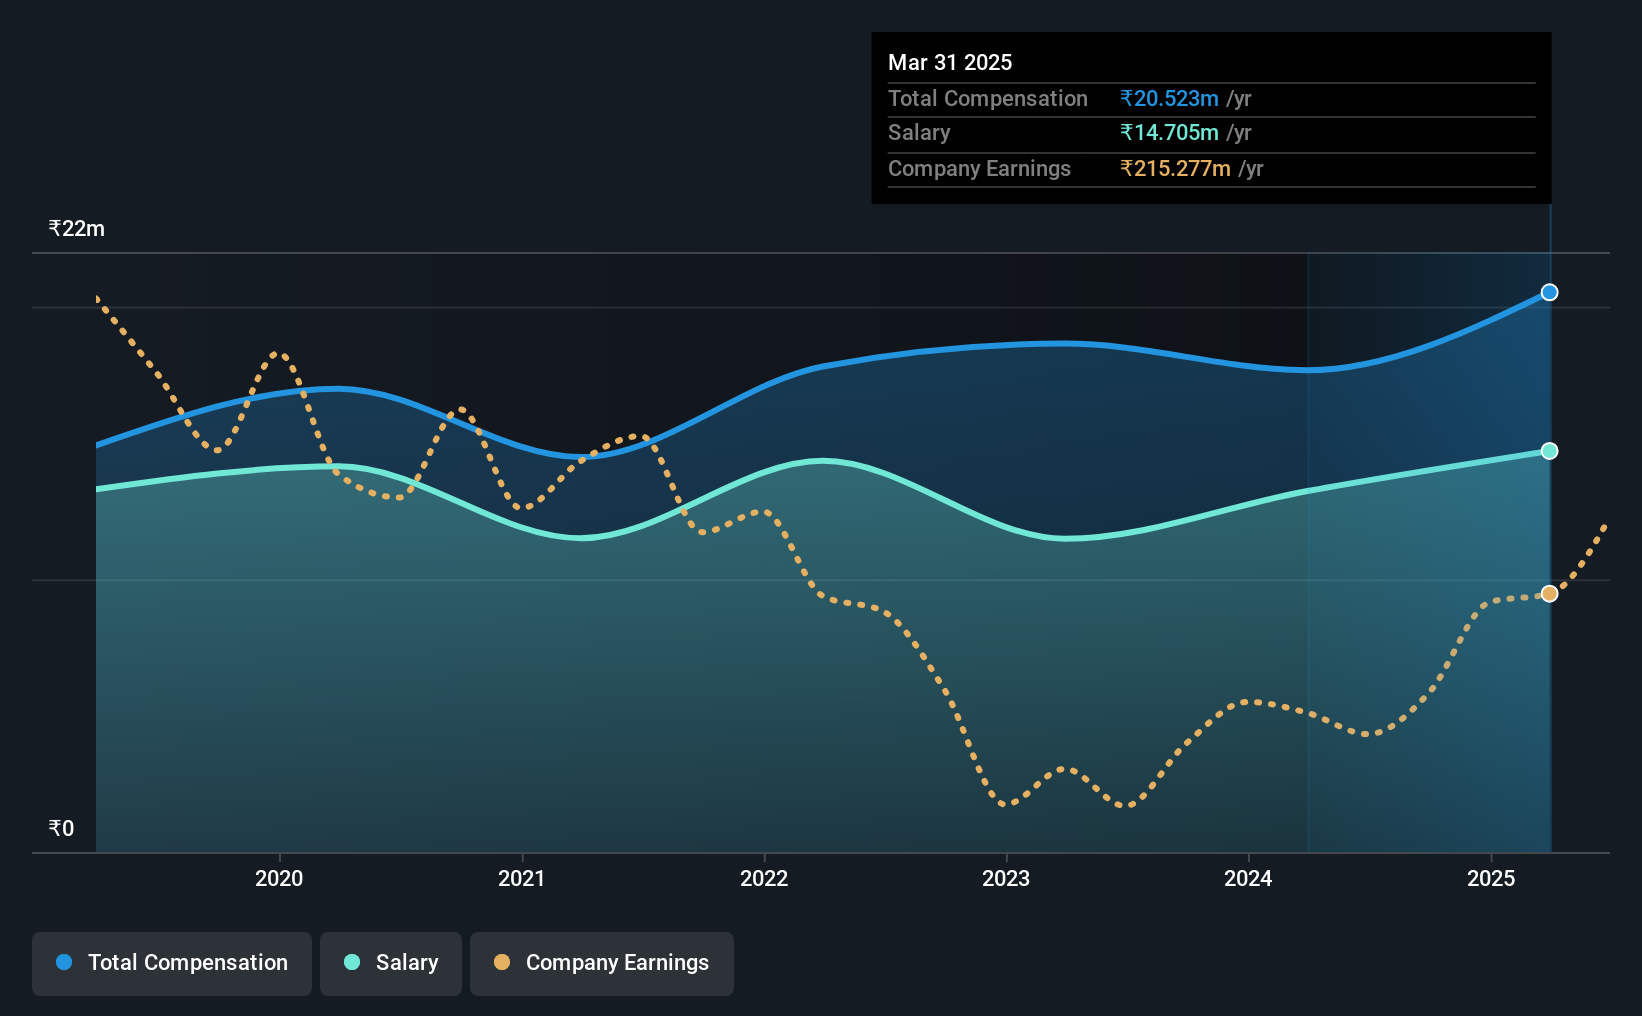The image size is (1642, 1016).
Task: Select the Company Earnings data point marker
Action: [x=1549, y=594]
